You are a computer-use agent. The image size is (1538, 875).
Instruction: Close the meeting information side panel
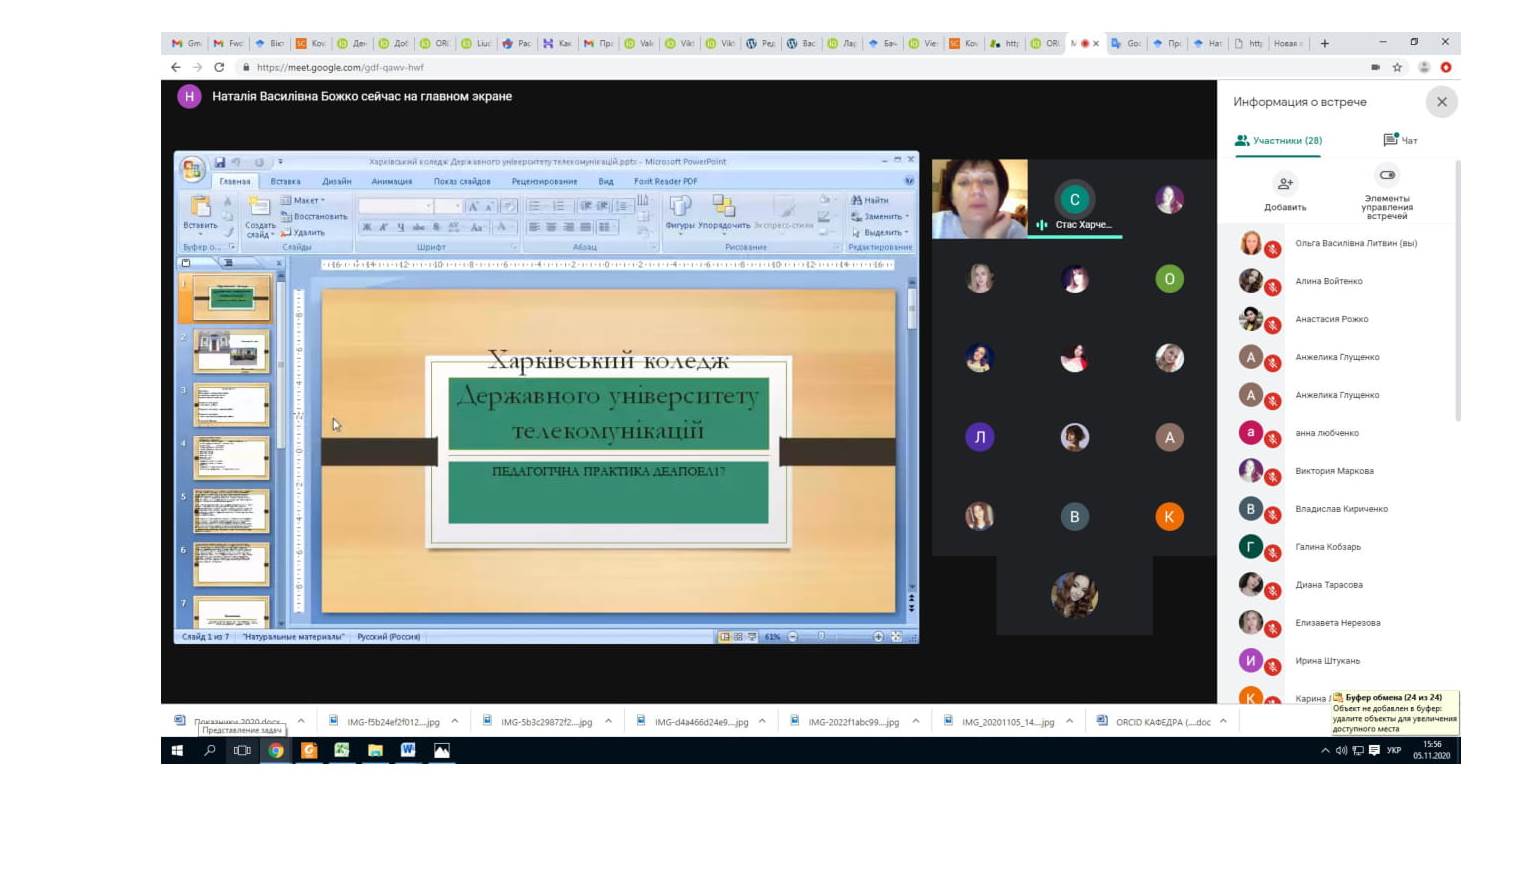[1441, 101]
